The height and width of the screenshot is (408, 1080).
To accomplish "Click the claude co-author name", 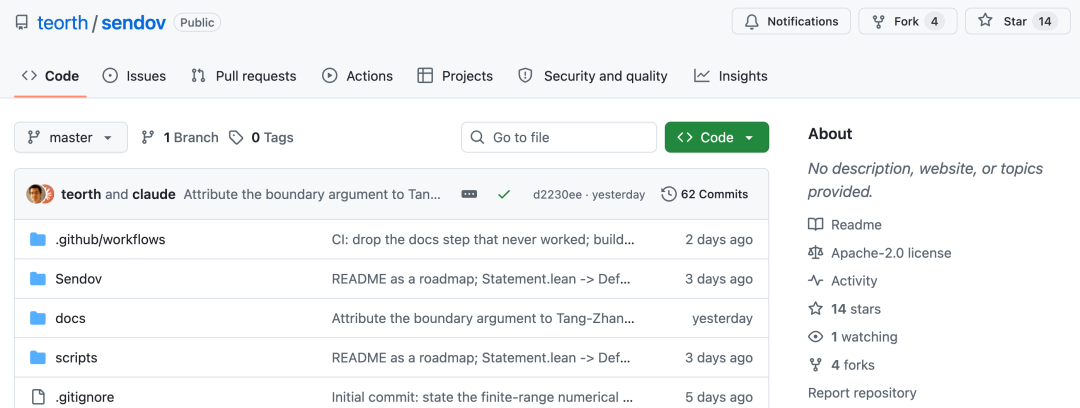I will [x=154, y=194].
